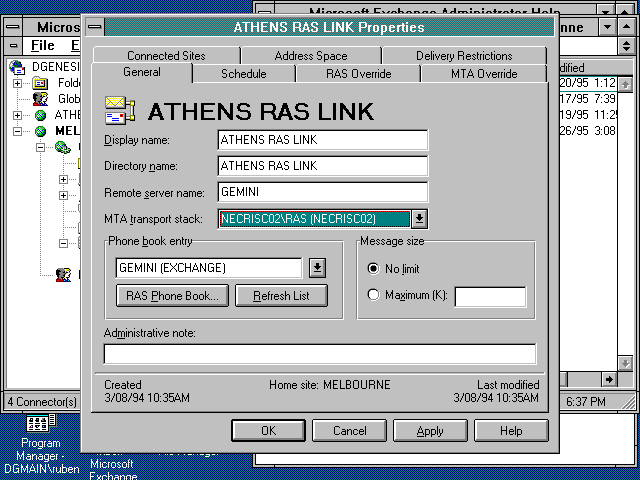
Task: Collapse the lowest minus node under Configuration
Action: pyautogui.click(x=63, y=243)
